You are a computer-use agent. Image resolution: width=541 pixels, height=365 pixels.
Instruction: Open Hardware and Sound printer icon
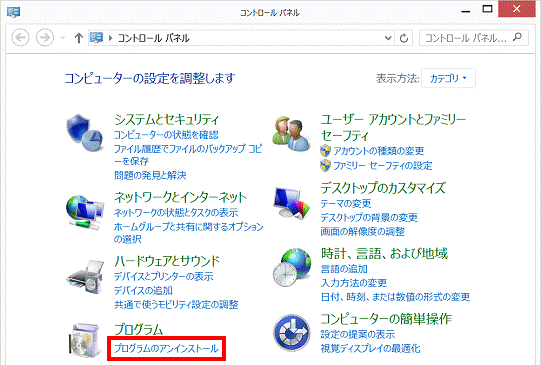coord(85,277)
